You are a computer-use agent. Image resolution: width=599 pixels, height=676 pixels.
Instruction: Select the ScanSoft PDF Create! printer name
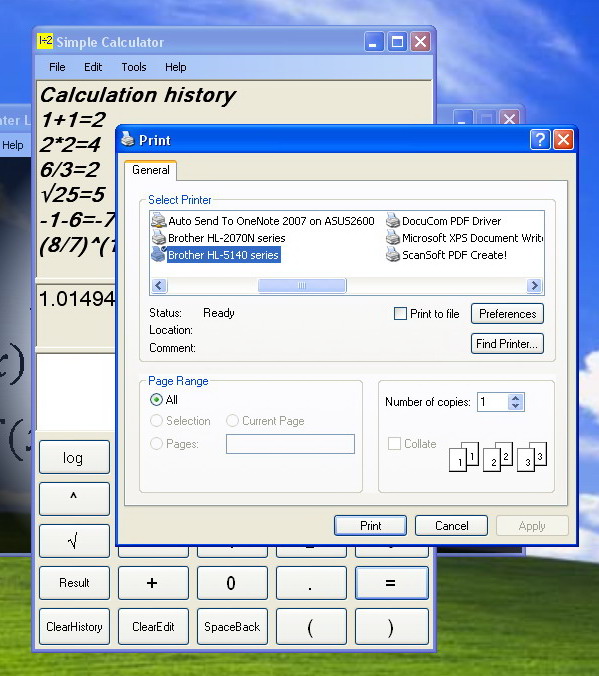coord(454,255)
